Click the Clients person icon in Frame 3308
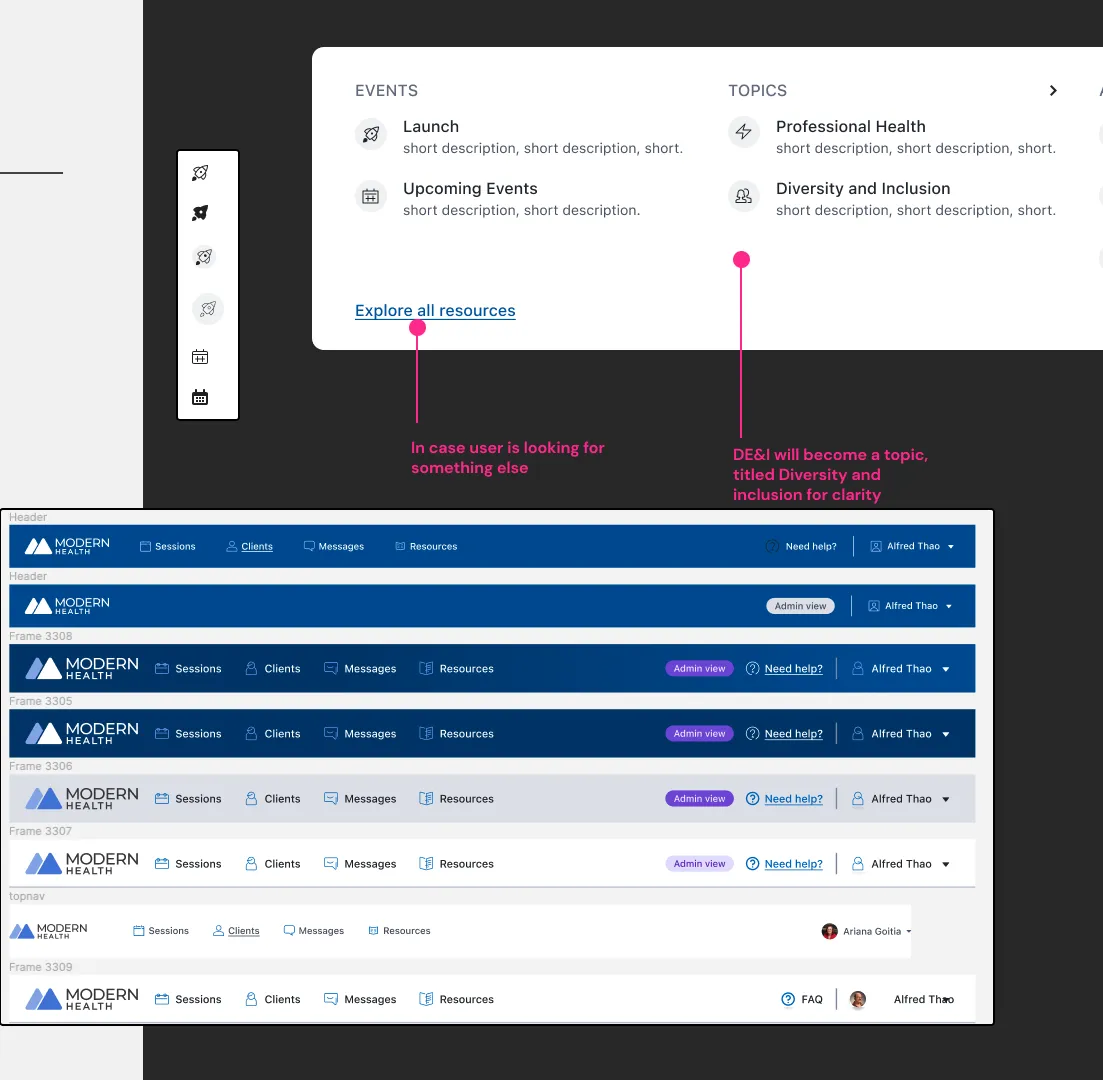1103x1080 pixels. (x=251, y=668)
